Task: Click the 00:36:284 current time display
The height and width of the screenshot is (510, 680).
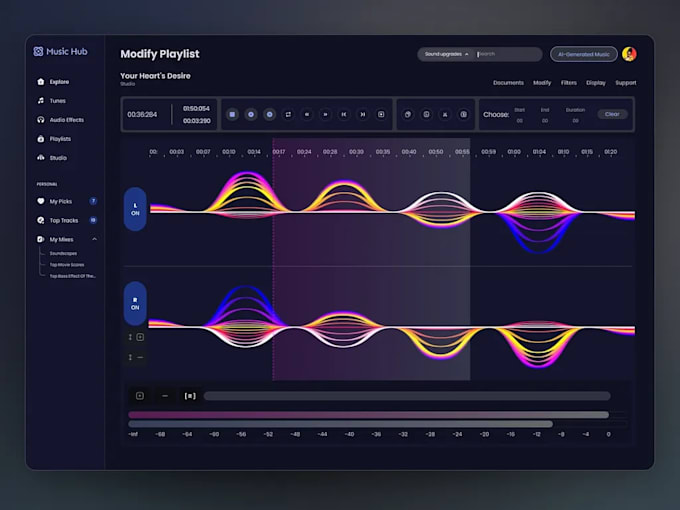Action: (142, 114)
